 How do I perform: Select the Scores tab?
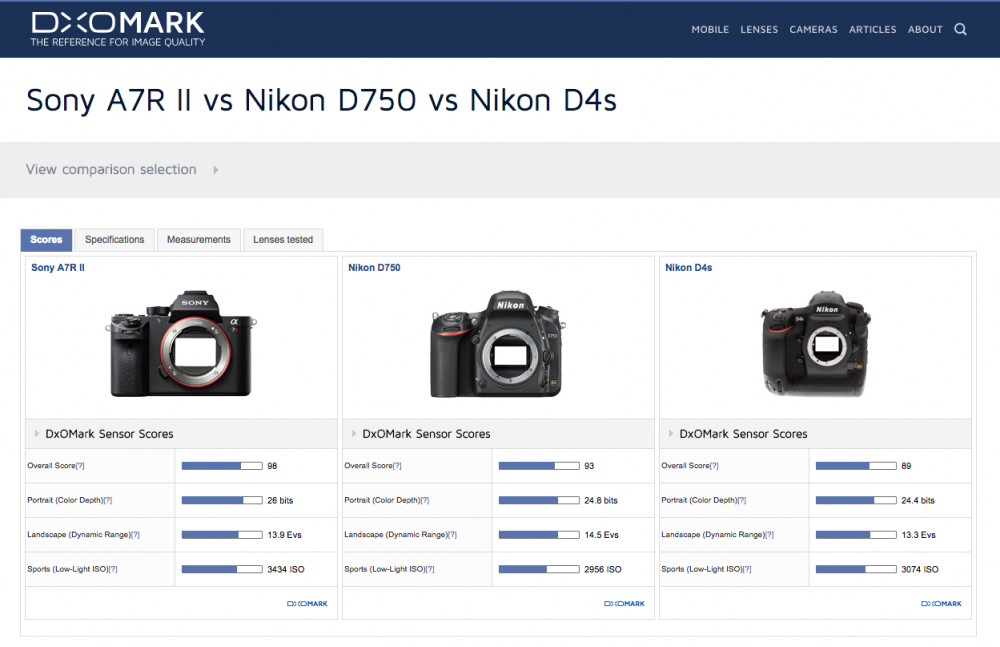point(47,240)
